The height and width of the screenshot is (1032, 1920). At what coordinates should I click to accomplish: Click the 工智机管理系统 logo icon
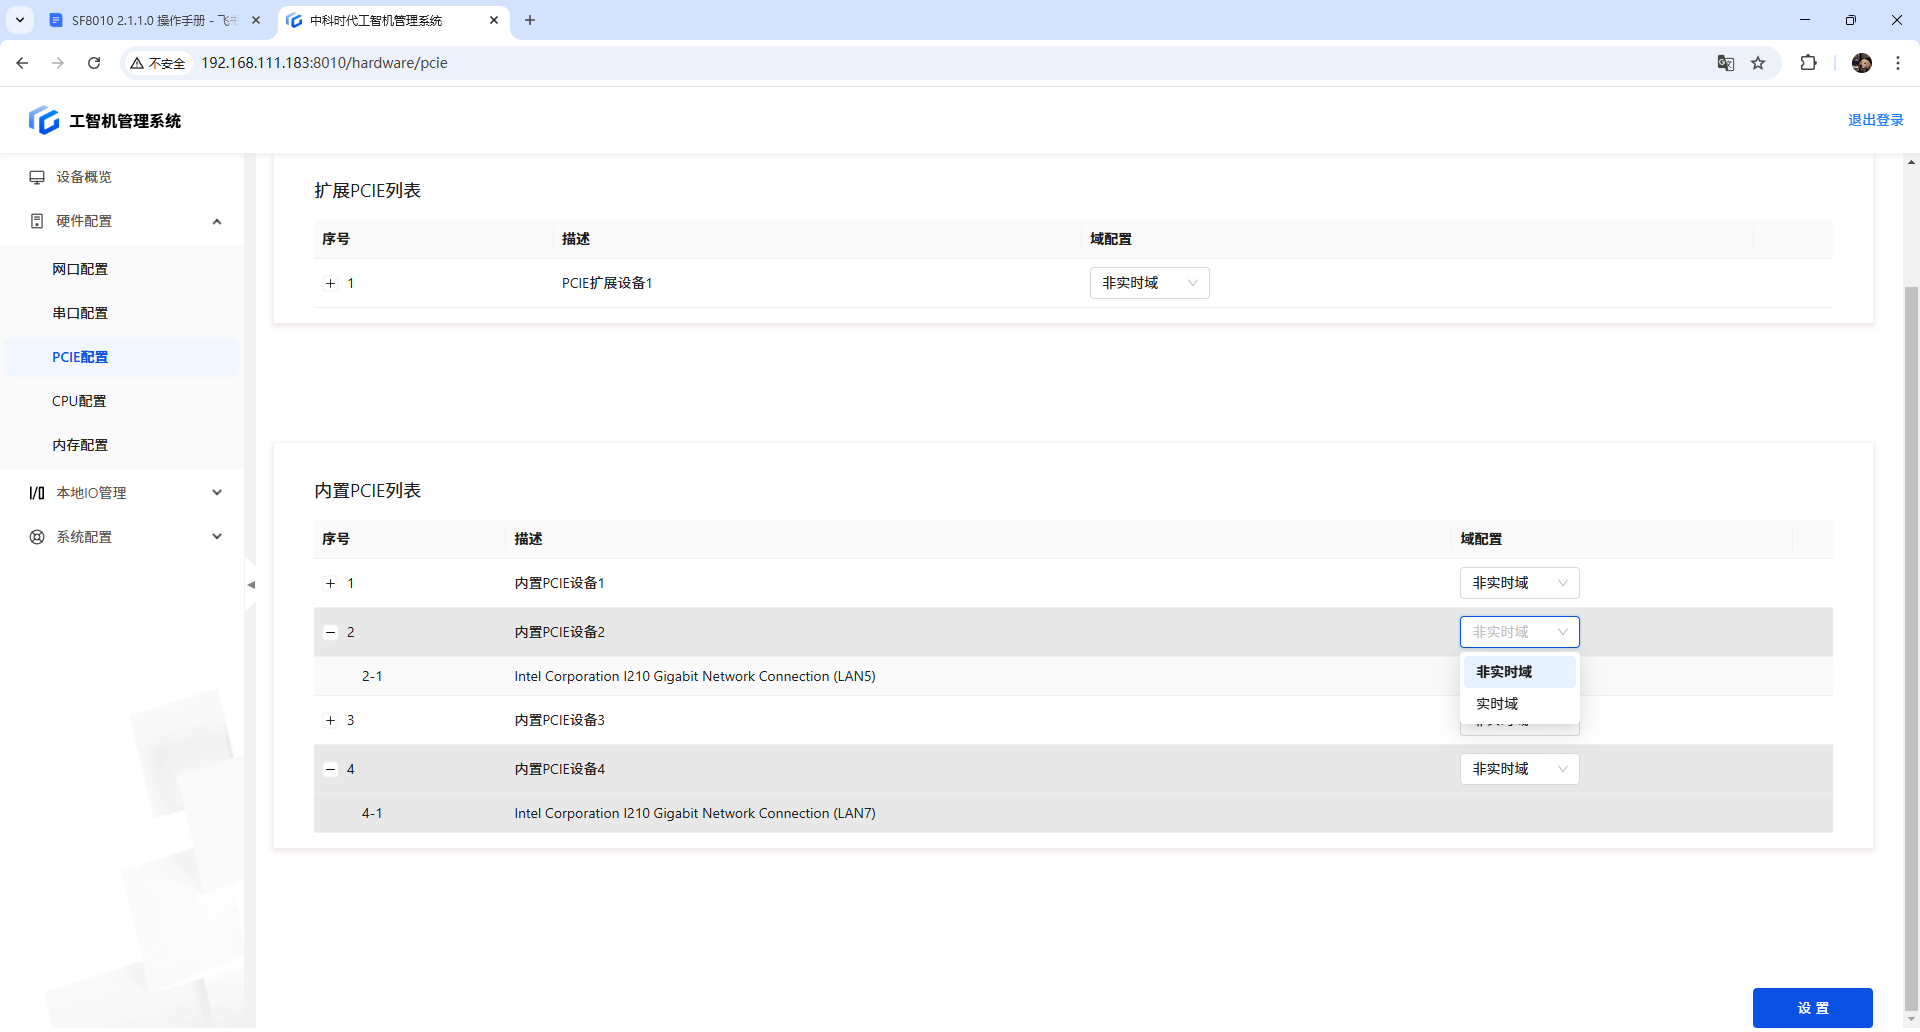coord(43,120)
